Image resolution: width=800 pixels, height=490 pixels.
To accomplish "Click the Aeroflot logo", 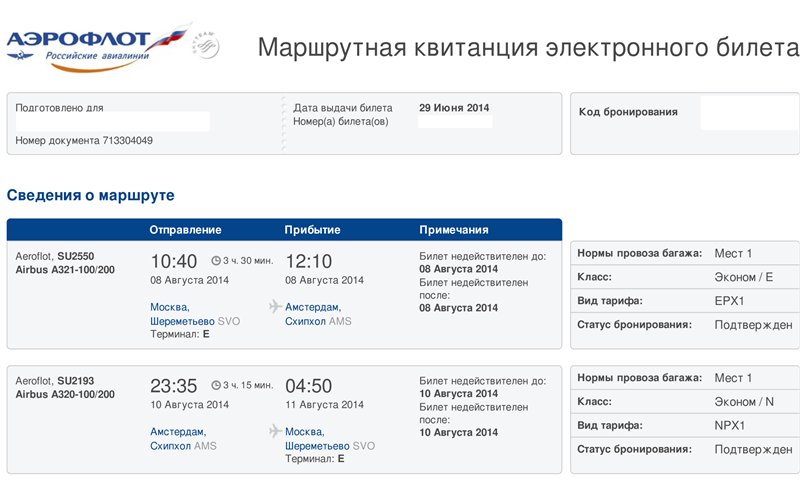I will point(97,47).
